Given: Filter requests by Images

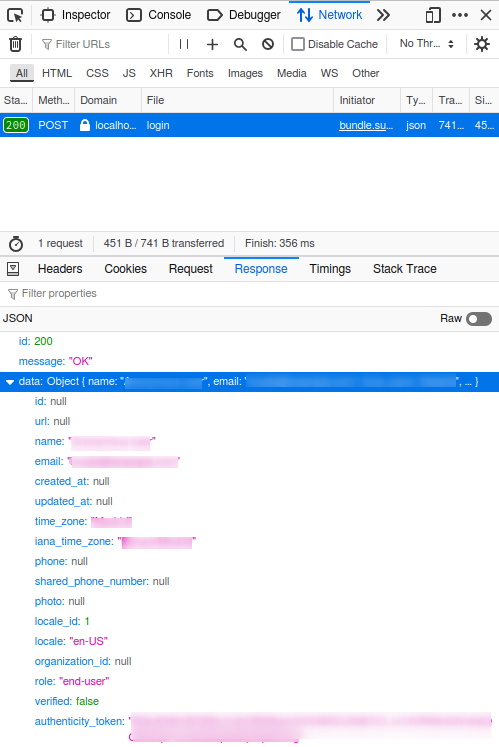Looking at the screenshot, I should click(245, 73).
